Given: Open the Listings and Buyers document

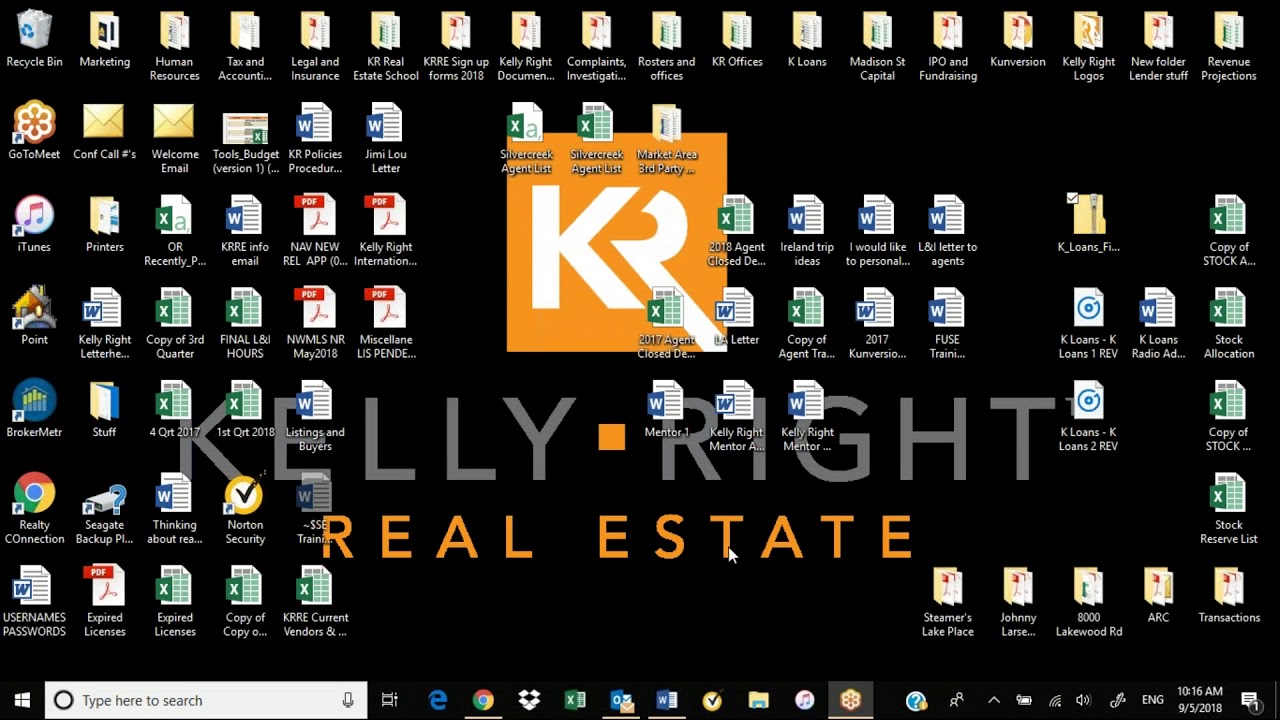Looking at the screenshot, I should 315,416.
